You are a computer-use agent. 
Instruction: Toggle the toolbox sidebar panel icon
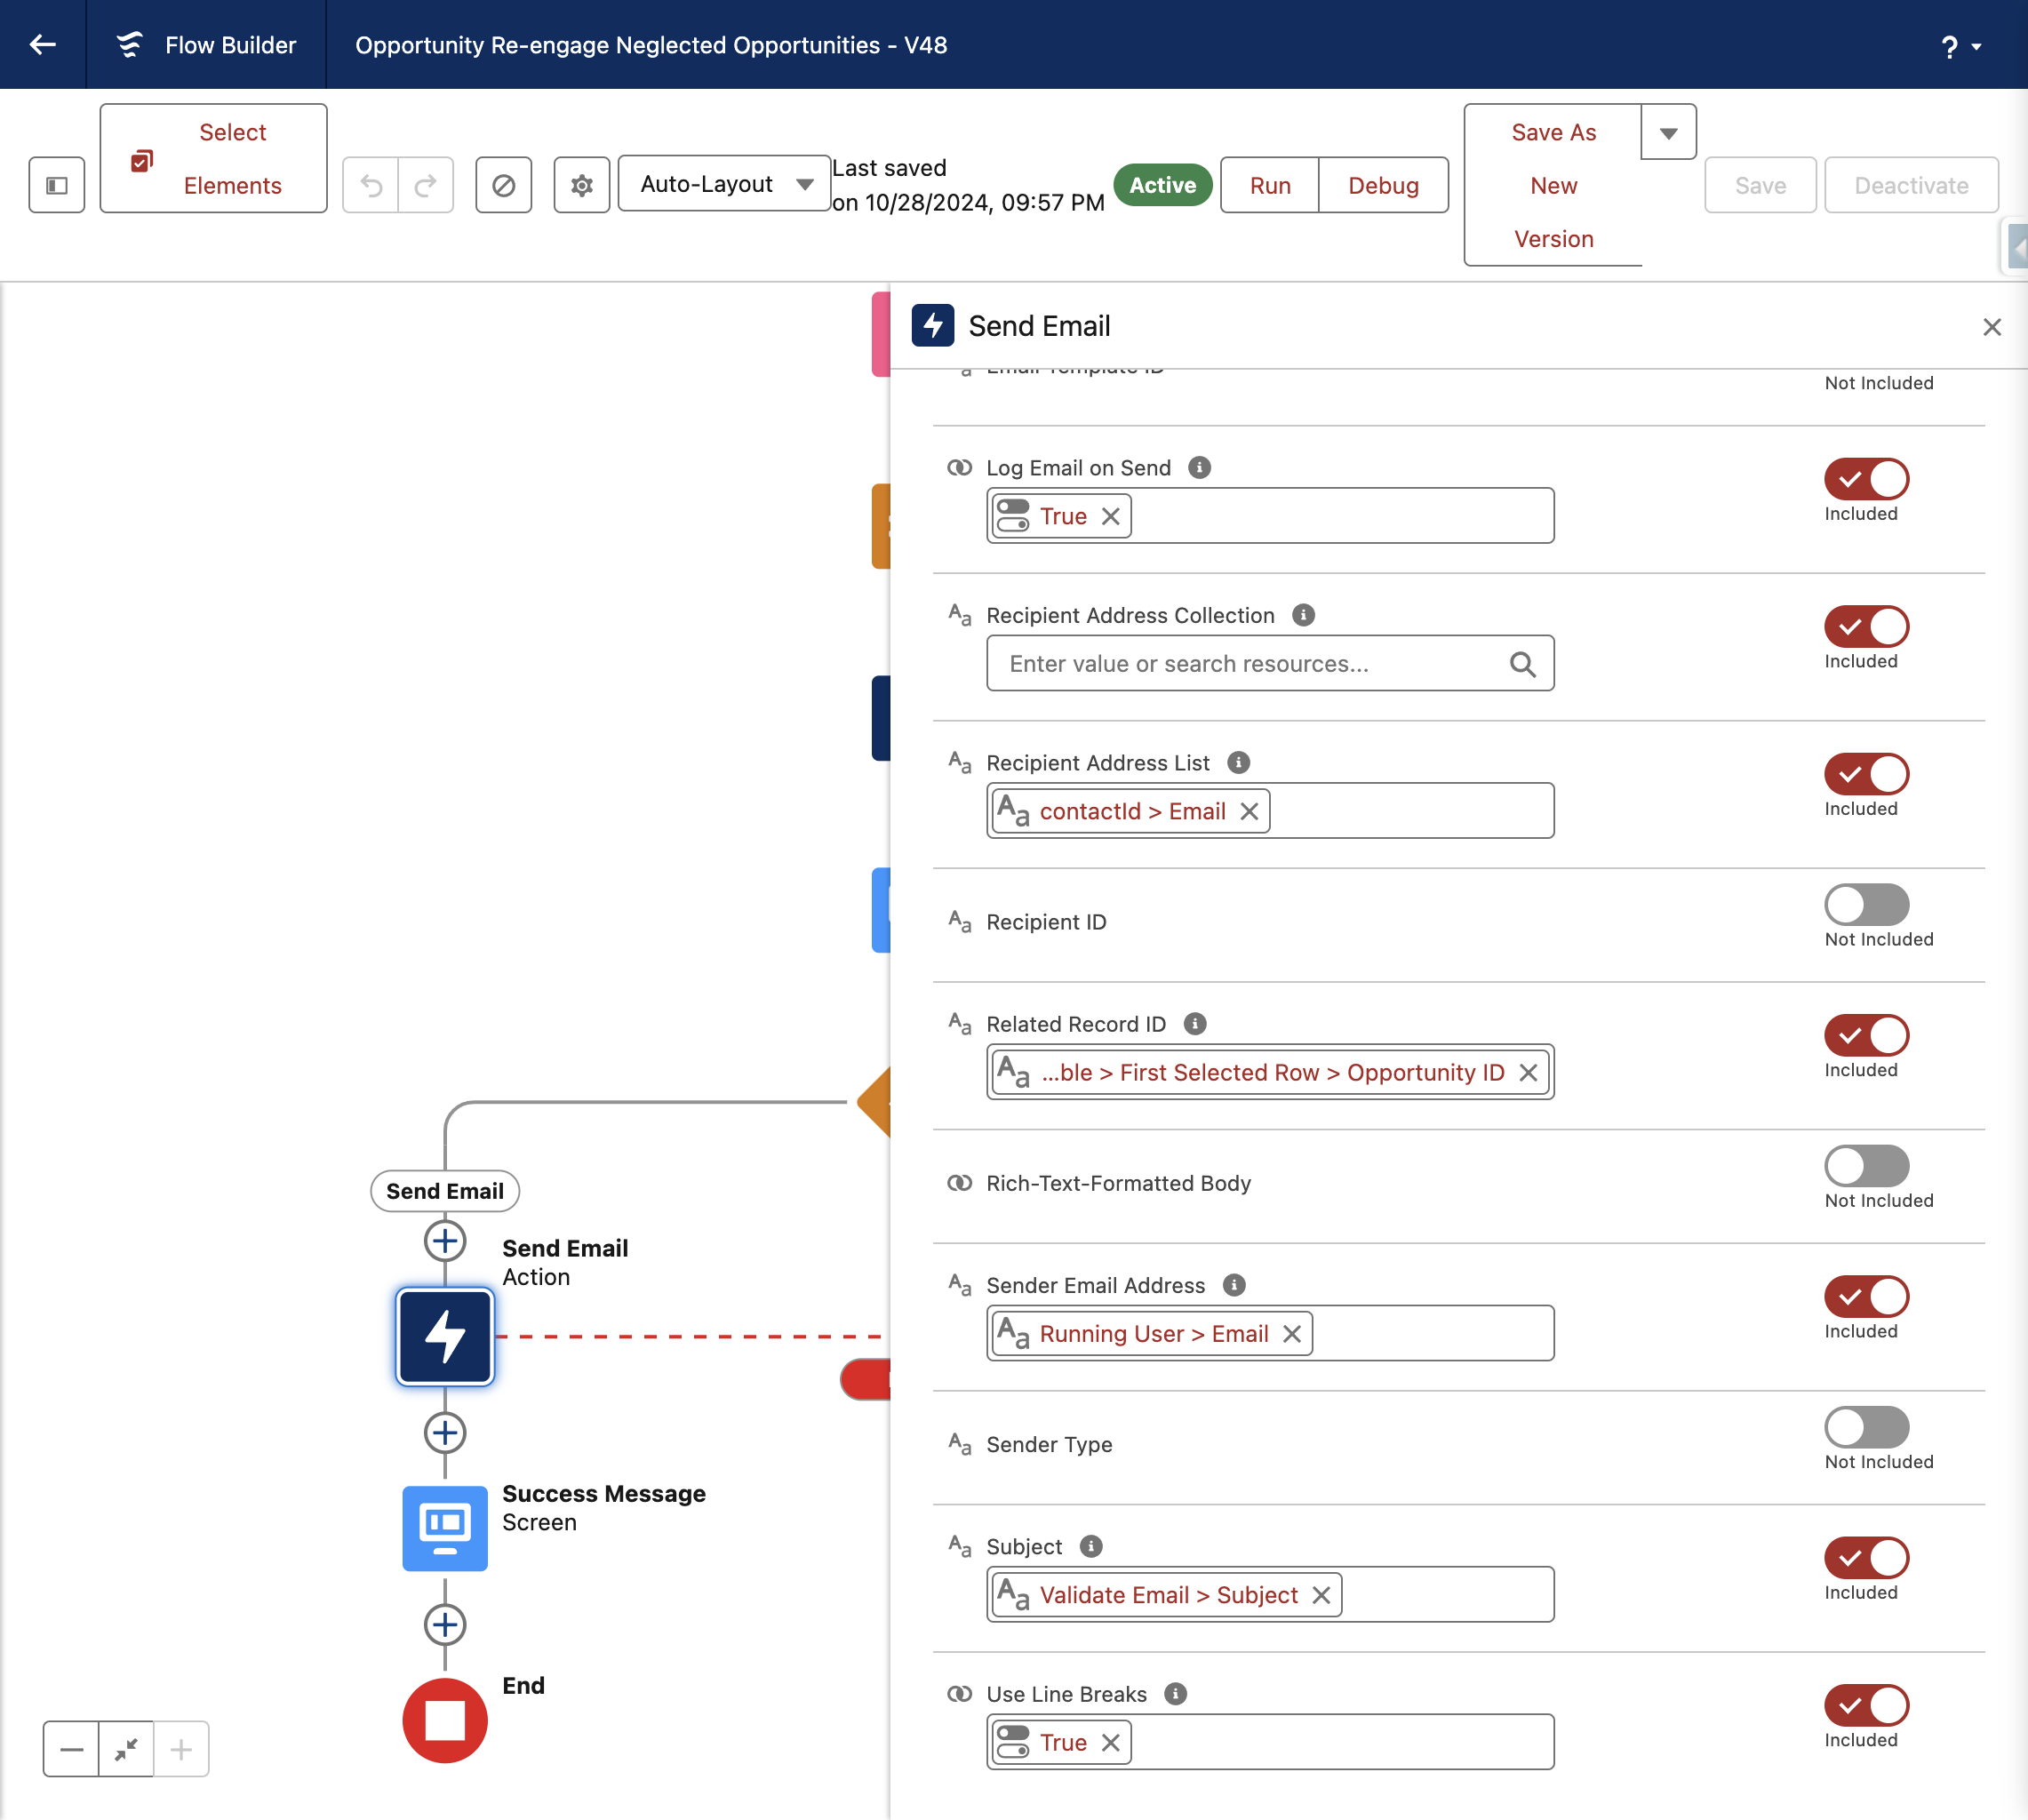(x=57, y=185)
